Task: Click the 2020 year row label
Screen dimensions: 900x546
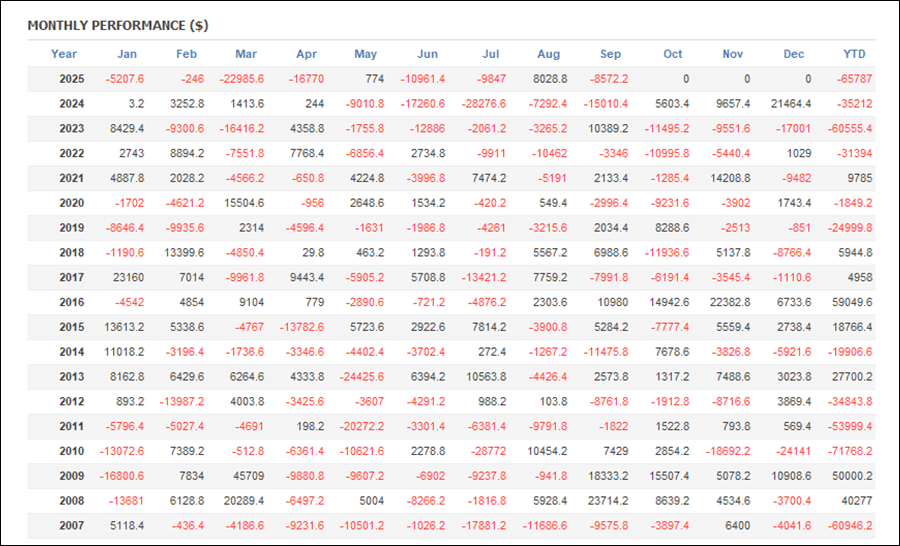Action: pos(71,203)
